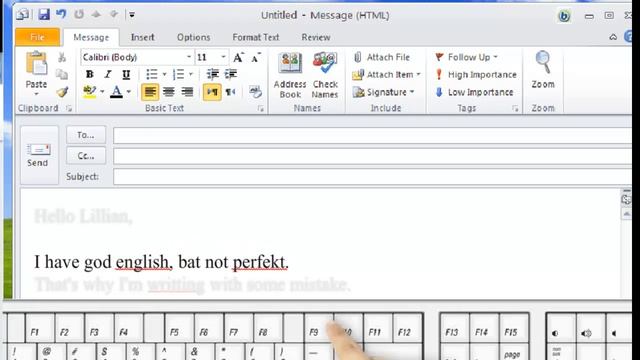Toggle right-to-left text direction
The width and height of the screenshot is (640, 360).
pyautogui.click(x=231, y=92)
